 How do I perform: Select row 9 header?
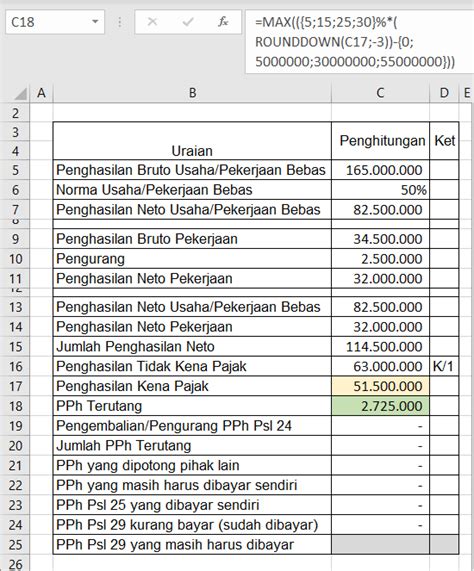(15, 239)
